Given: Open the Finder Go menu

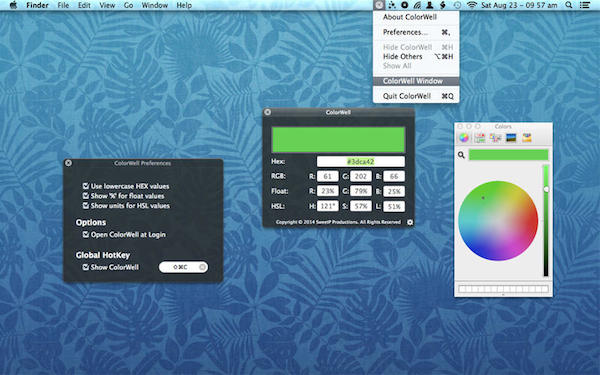Looking at the screenshot, I should click(x=129, y=5).
